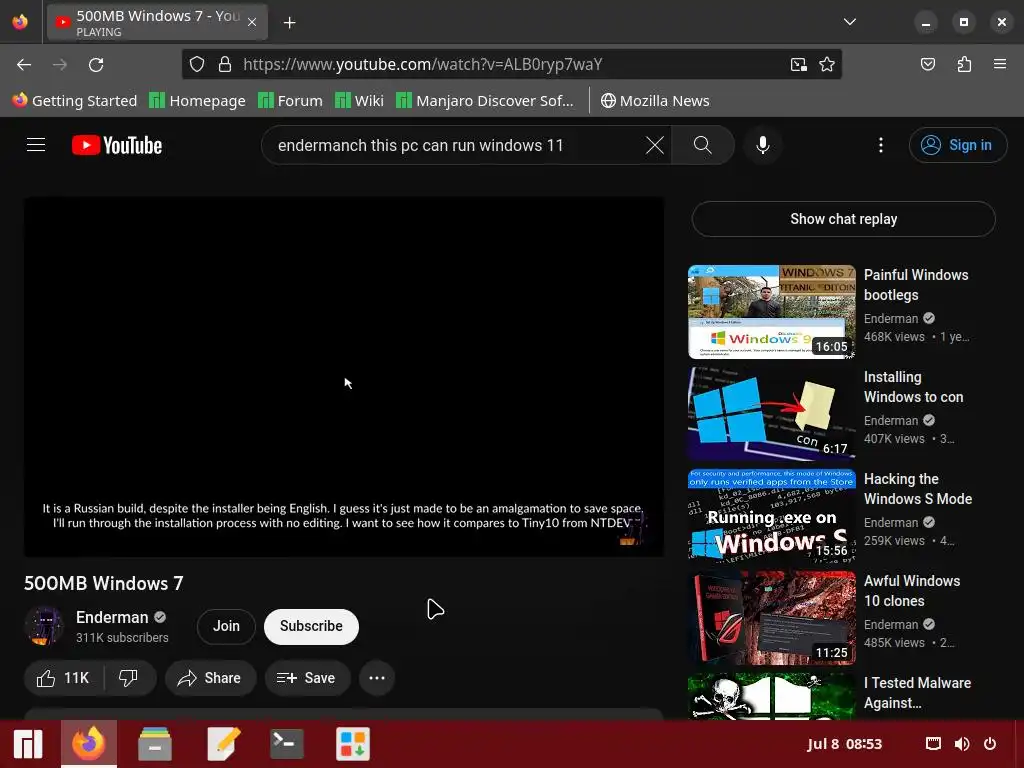Bookmark this page with the star

pos(827,64)
